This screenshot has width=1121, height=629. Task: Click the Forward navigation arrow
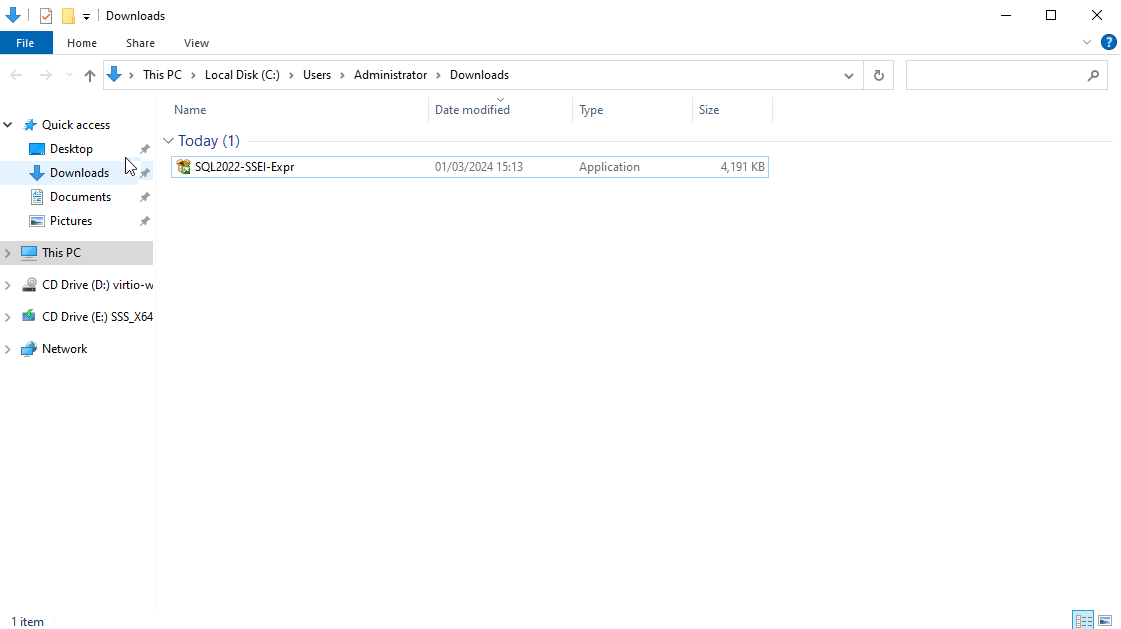(45, 75)
